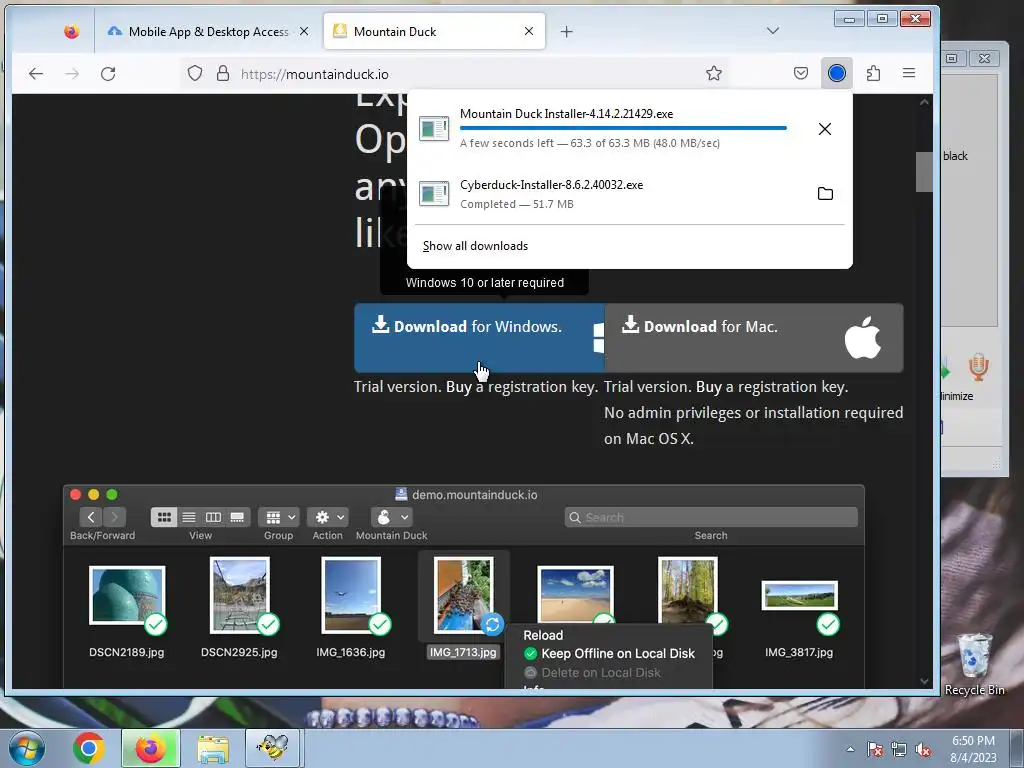Reload the current page
This screenshot has width=1024, height=768.
coord(108,74)
